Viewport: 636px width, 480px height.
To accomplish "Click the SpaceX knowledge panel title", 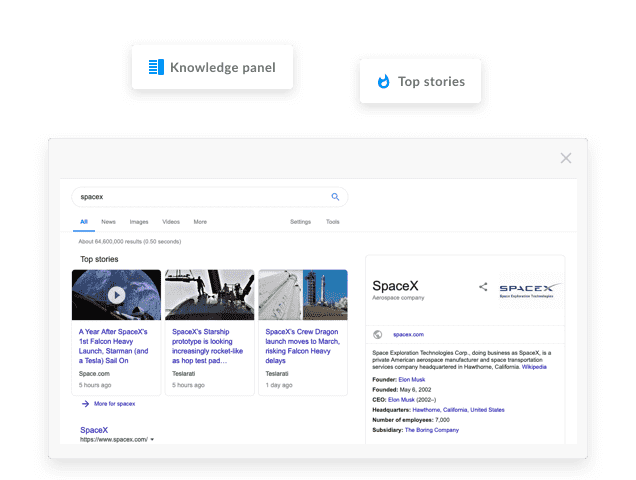I will [395, 286].
